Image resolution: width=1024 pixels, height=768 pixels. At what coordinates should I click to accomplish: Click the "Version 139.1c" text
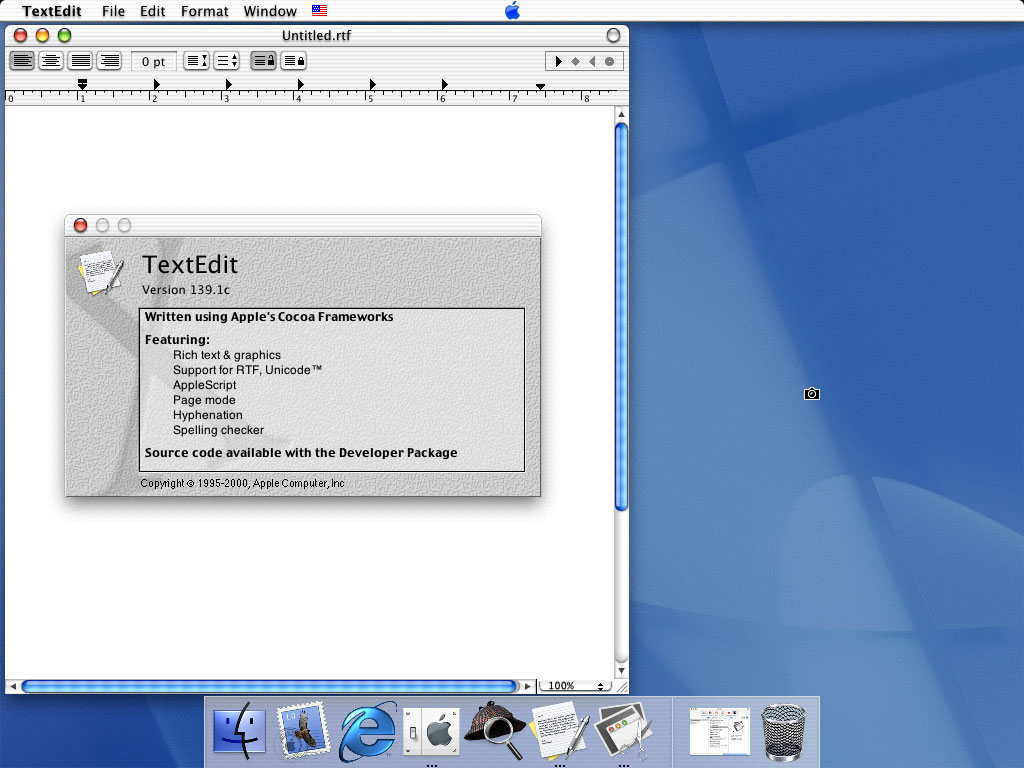click(185, 290)
